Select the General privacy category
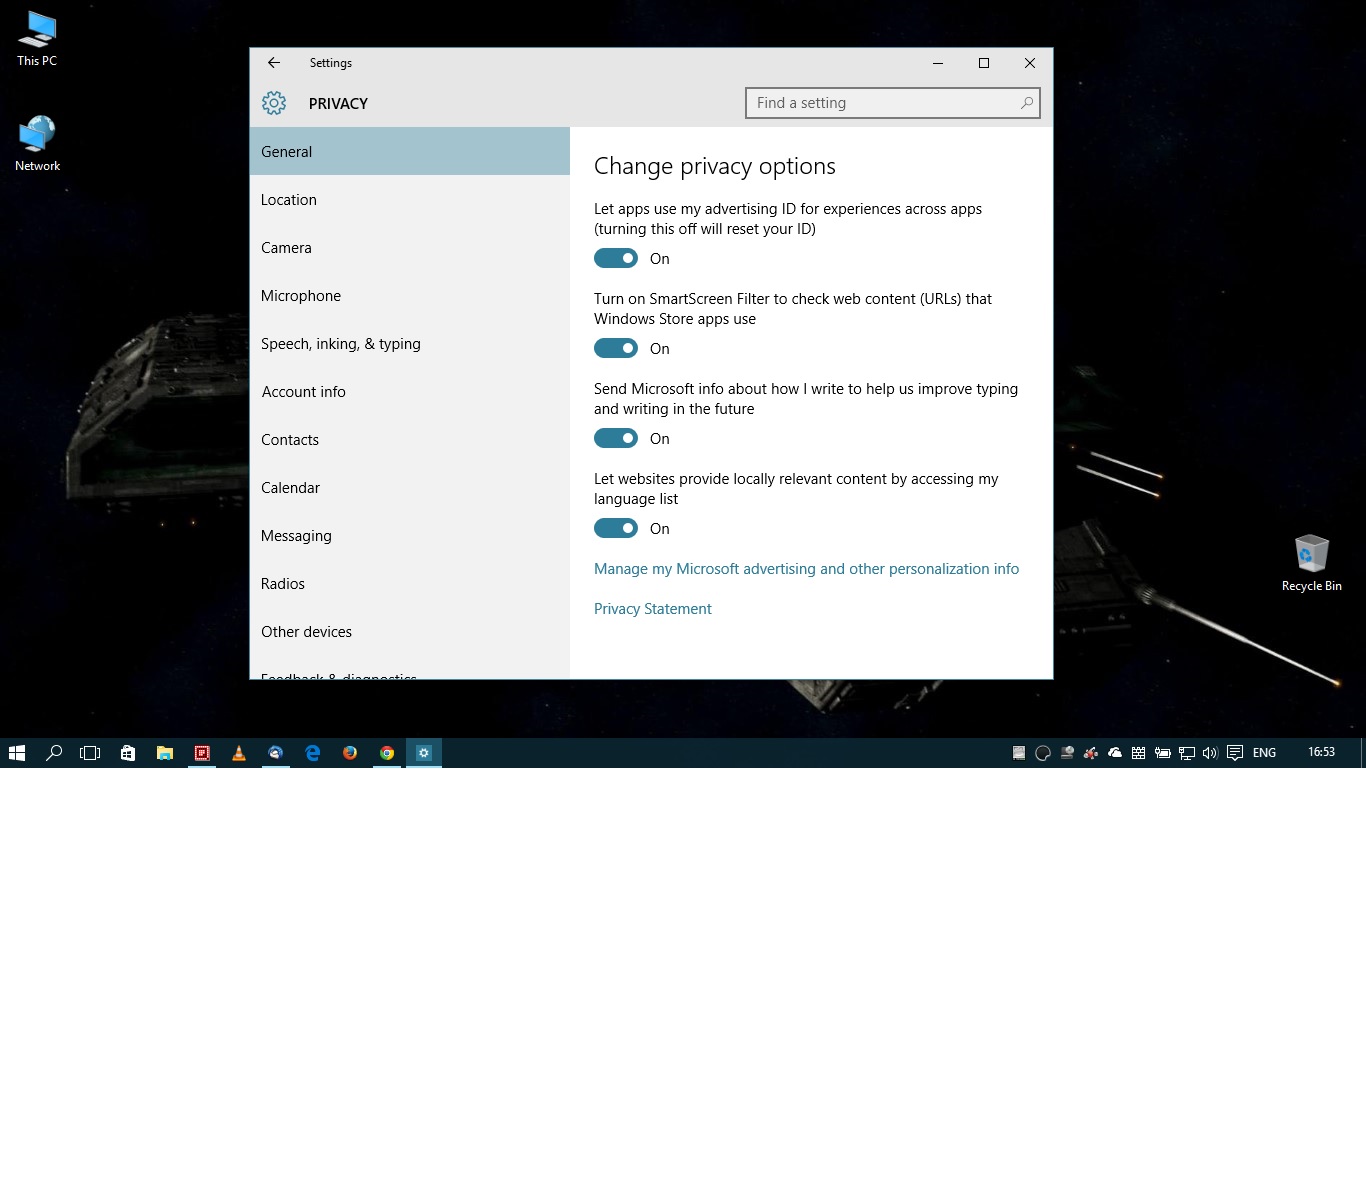This screenshot has height=1180, width=1366. [410, 151]
